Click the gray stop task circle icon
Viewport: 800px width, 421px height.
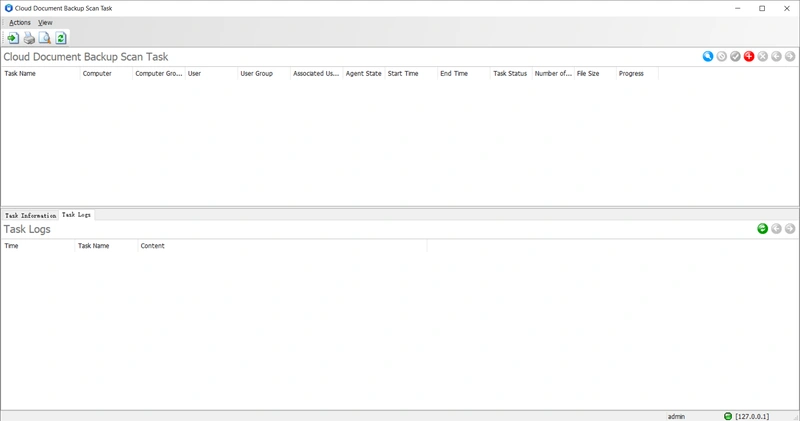tap(721, 56)
